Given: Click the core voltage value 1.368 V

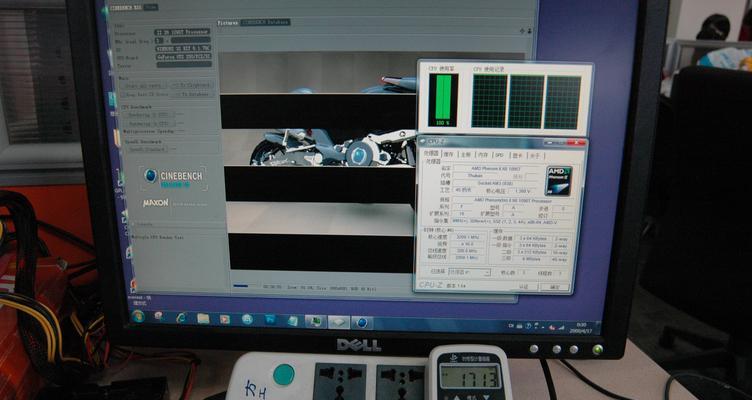Looking at the screenshot, I should [x=521, y=191].
